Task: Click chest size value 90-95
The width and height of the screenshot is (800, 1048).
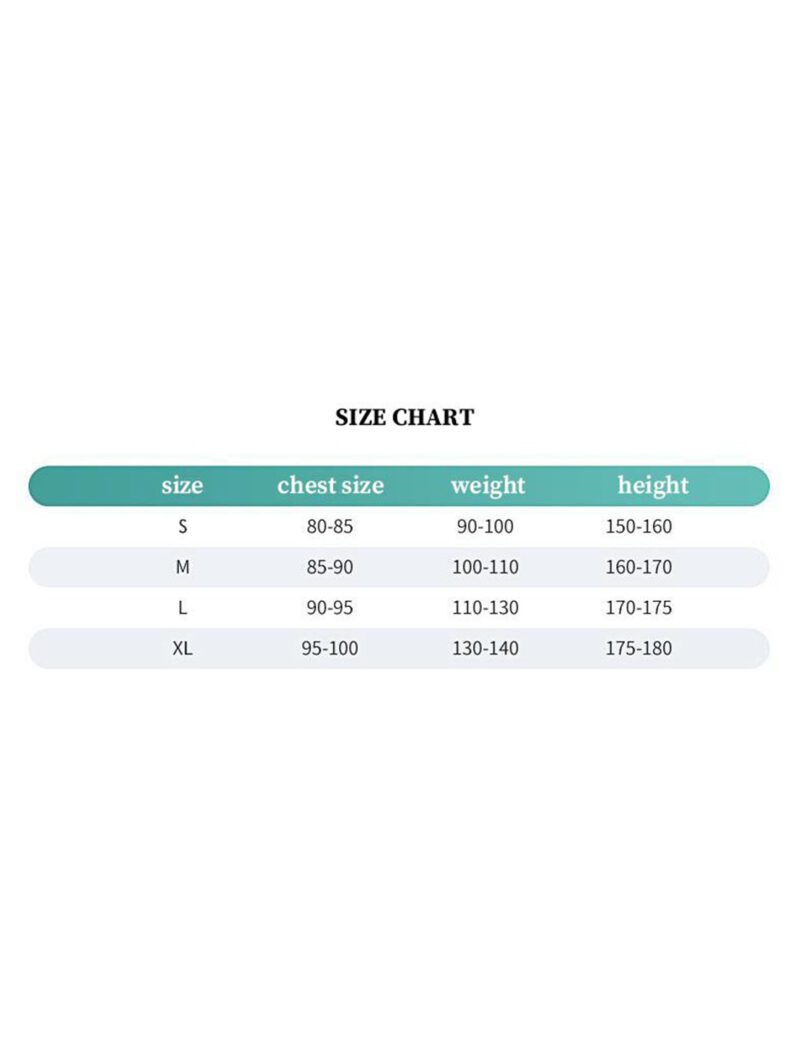Action: [x=330, y=608]
